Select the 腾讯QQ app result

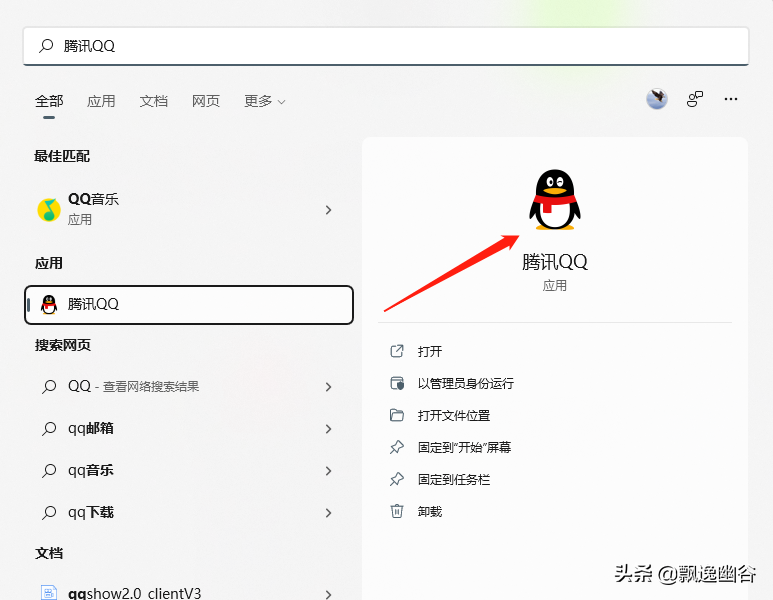[189, 305]
